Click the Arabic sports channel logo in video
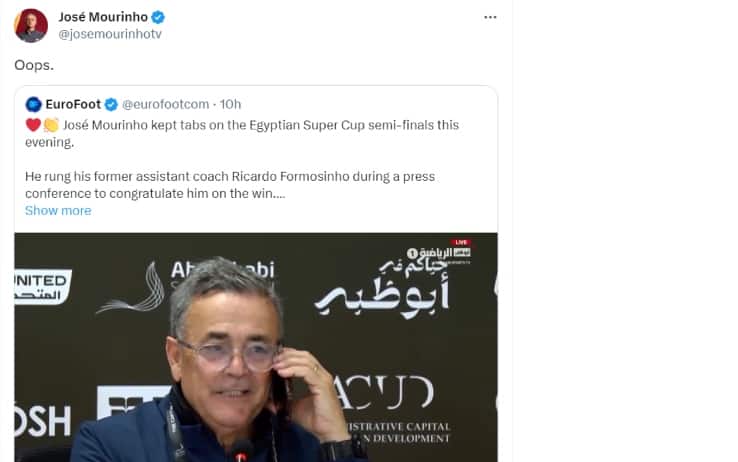738x462 pixels. tap(439, 254)
